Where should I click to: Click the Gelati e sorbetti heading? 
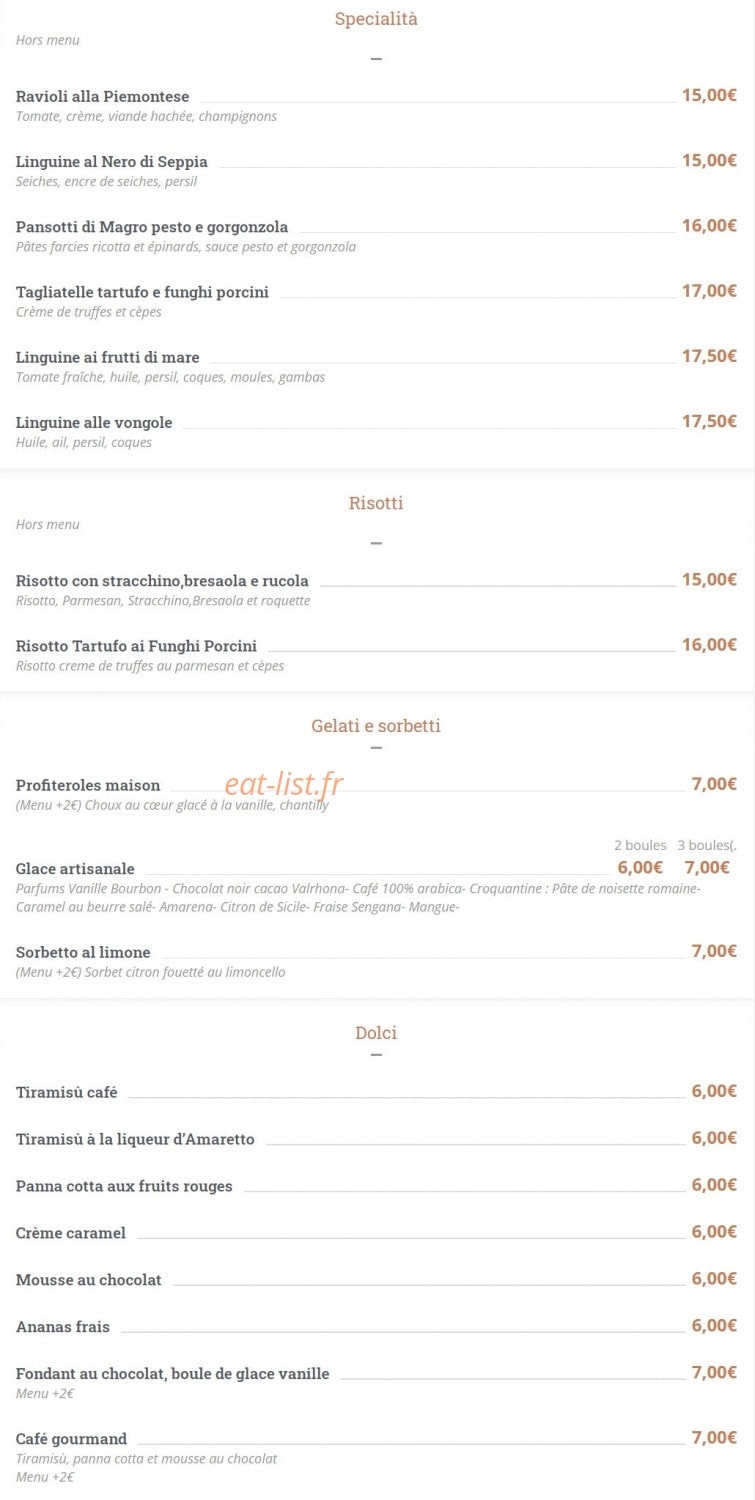[x=376, y=726]
